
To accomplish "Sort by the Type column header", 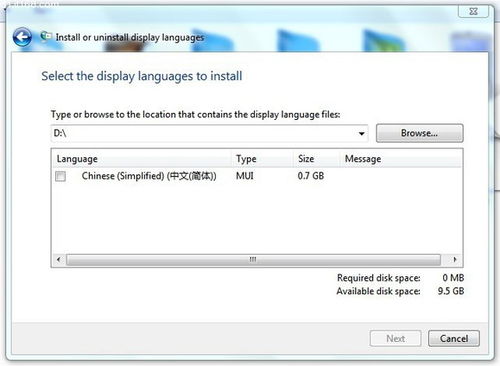I will click(262, 159).
